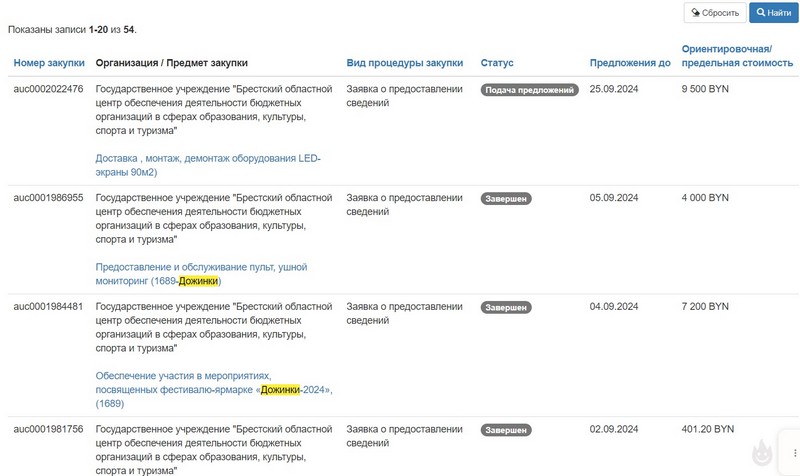Select procurement number auc0001984481
The width and height of the screenshot is (800, 476).
[48, 307]
